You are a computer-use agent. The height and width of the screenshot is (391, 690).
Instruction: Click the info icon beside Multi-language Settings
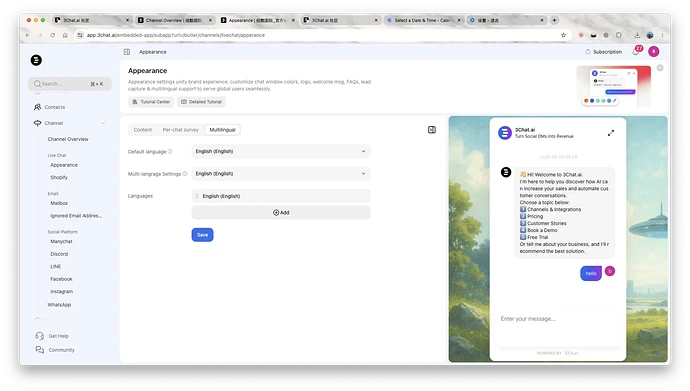[x=185, y=174]
